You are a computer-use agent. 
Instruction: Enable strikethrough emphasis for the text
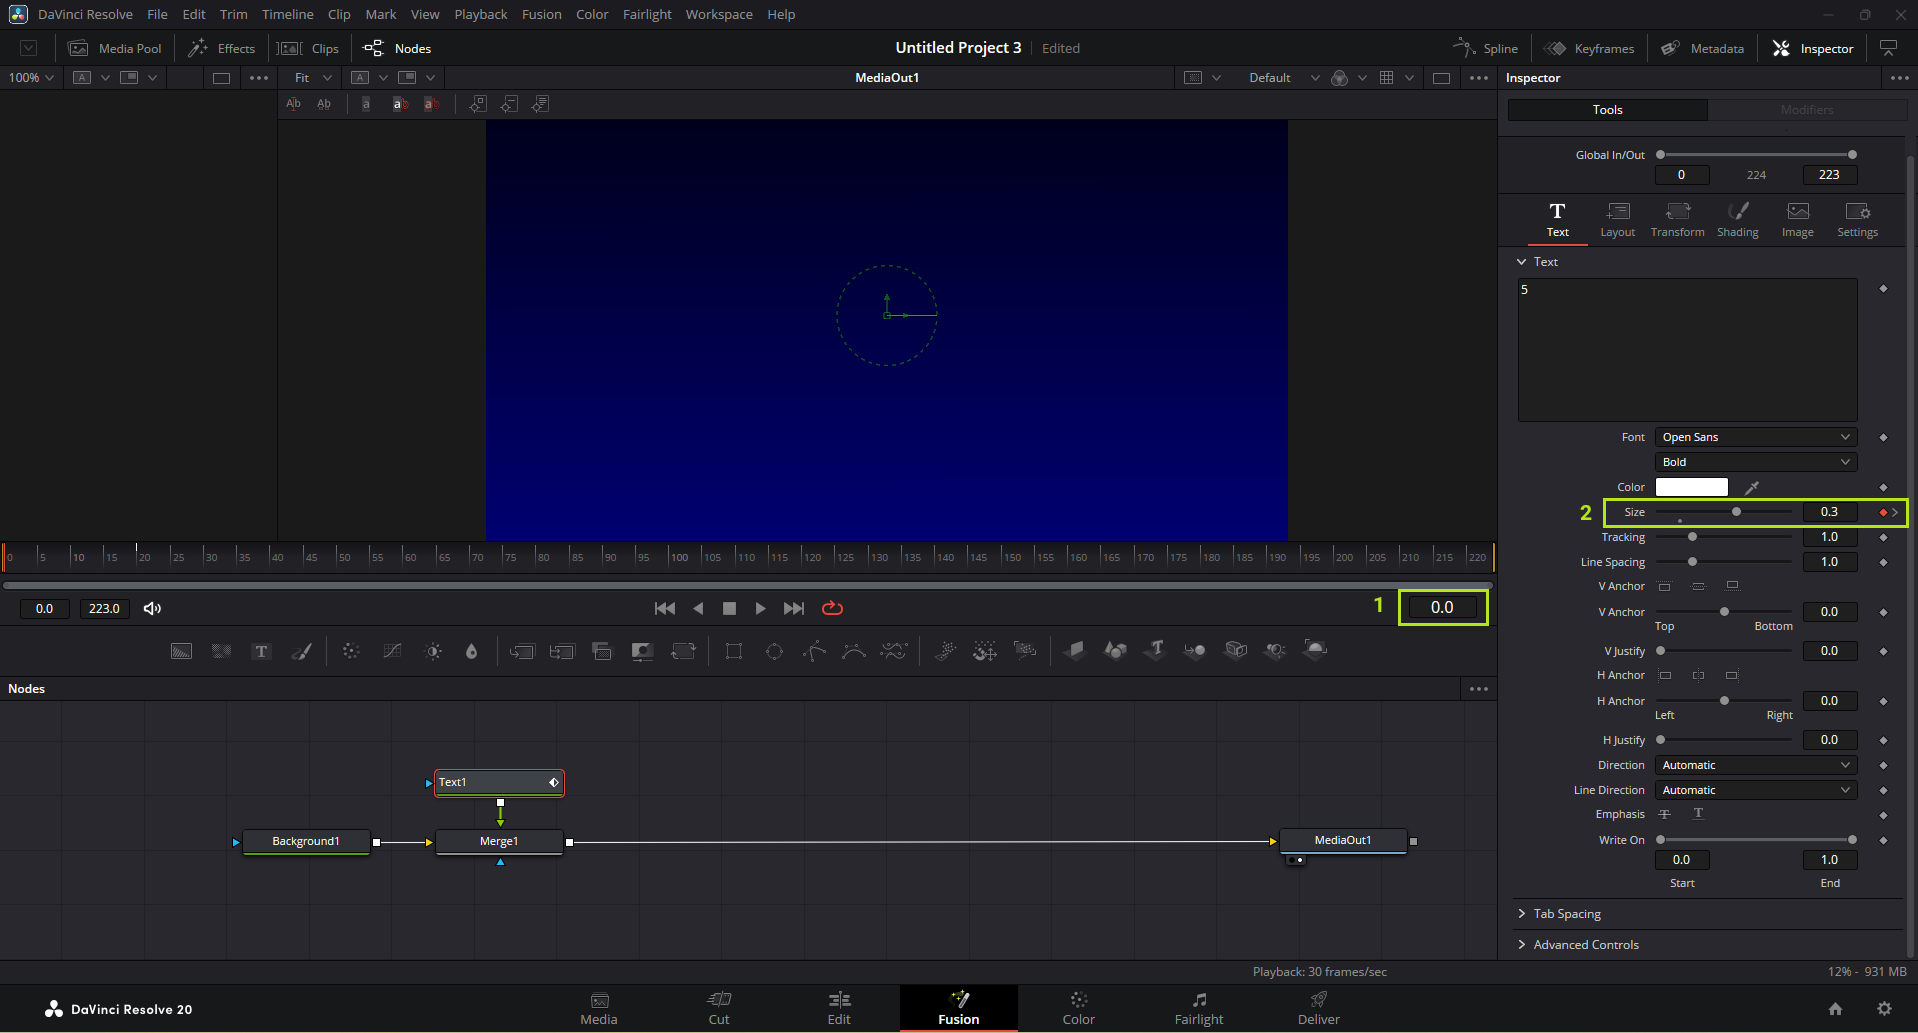pyautogui.click(x=1665, y=814)
